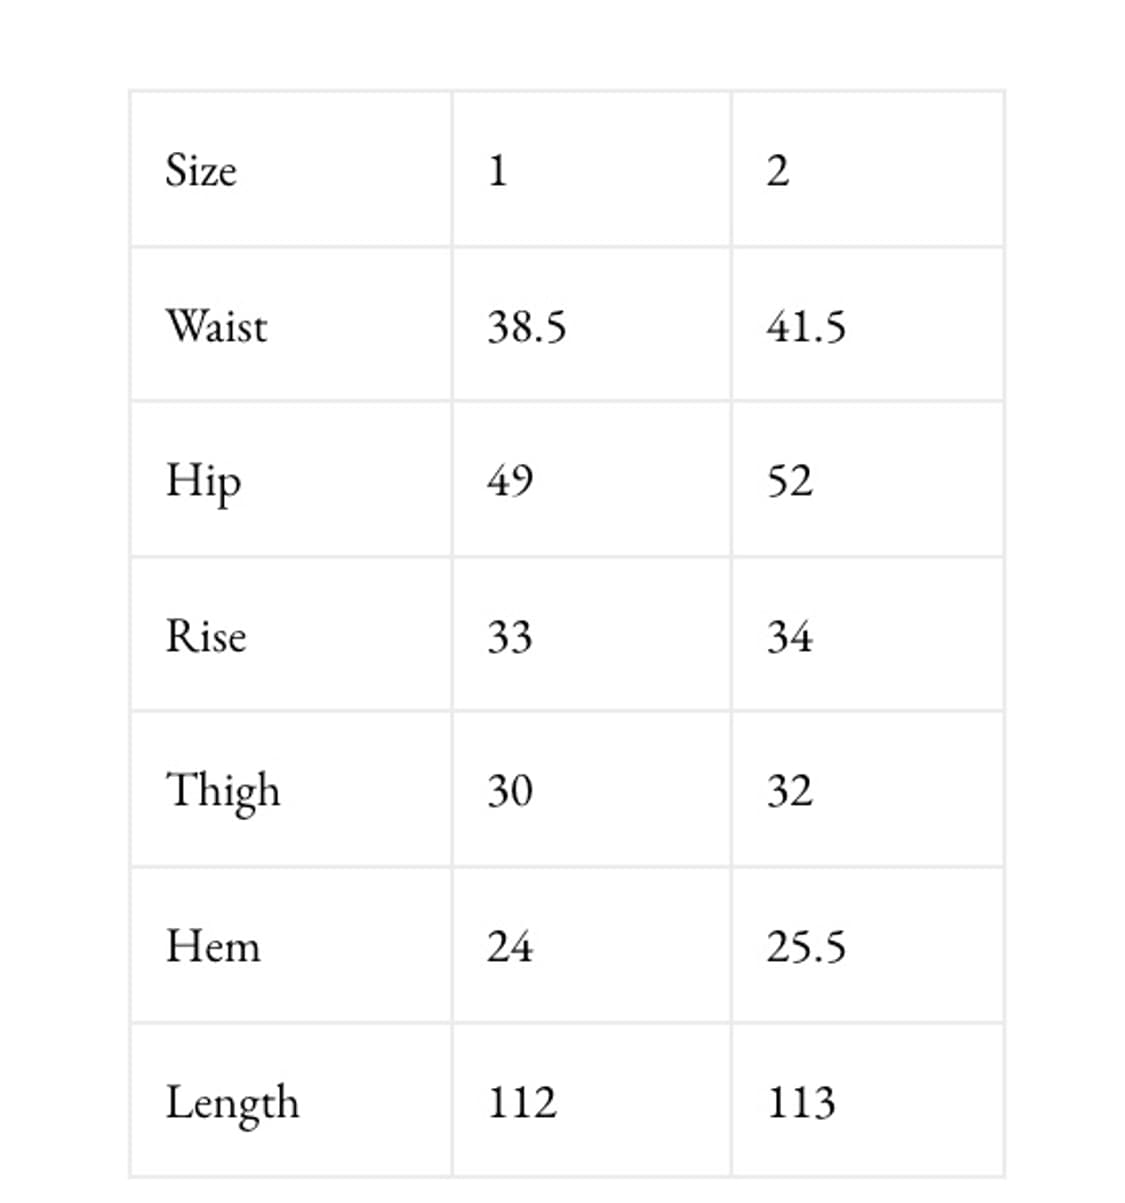This screenshot has height=1203, width=1125.
Task: Click length value 112
Action: (x=522, y=1102)
